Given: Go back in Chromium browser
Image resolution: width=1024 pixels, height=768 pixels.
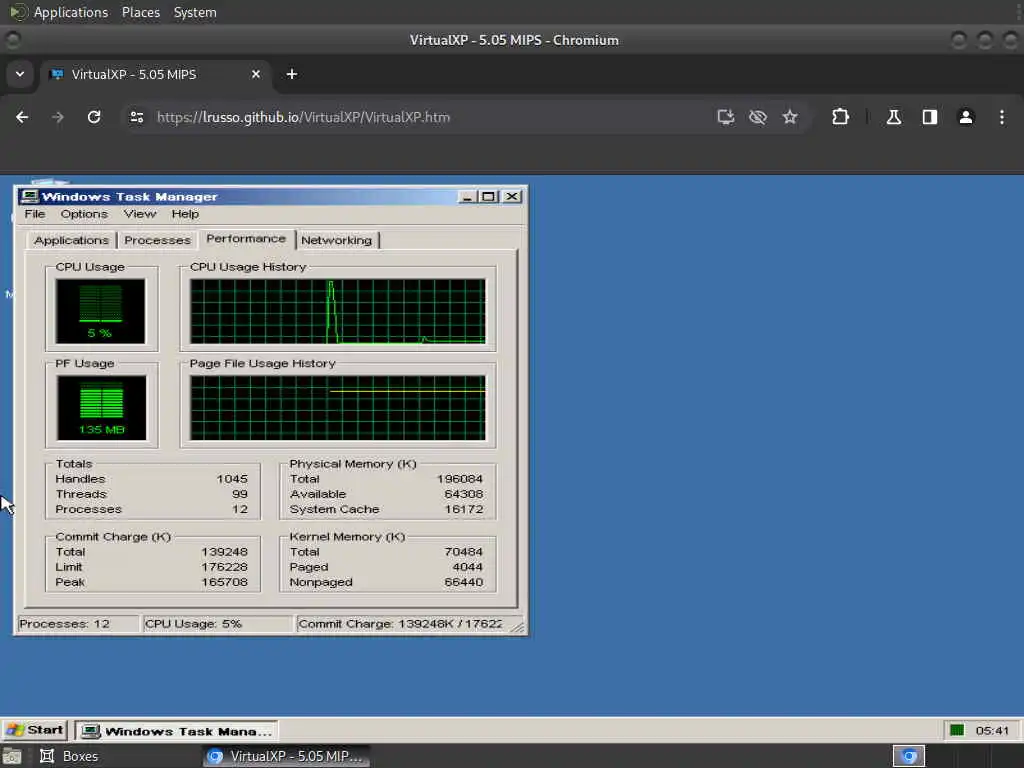Looking at the screenshot, I should pos(22,117).
